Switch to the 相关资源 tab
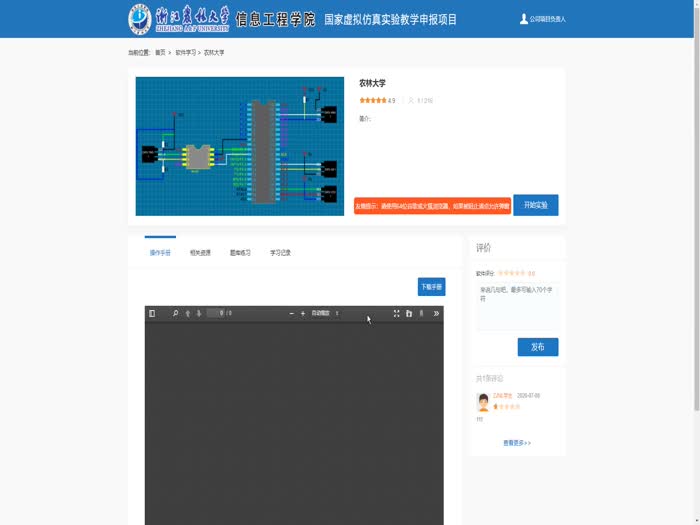Screen dimensions: 700x525 [200, 253]
